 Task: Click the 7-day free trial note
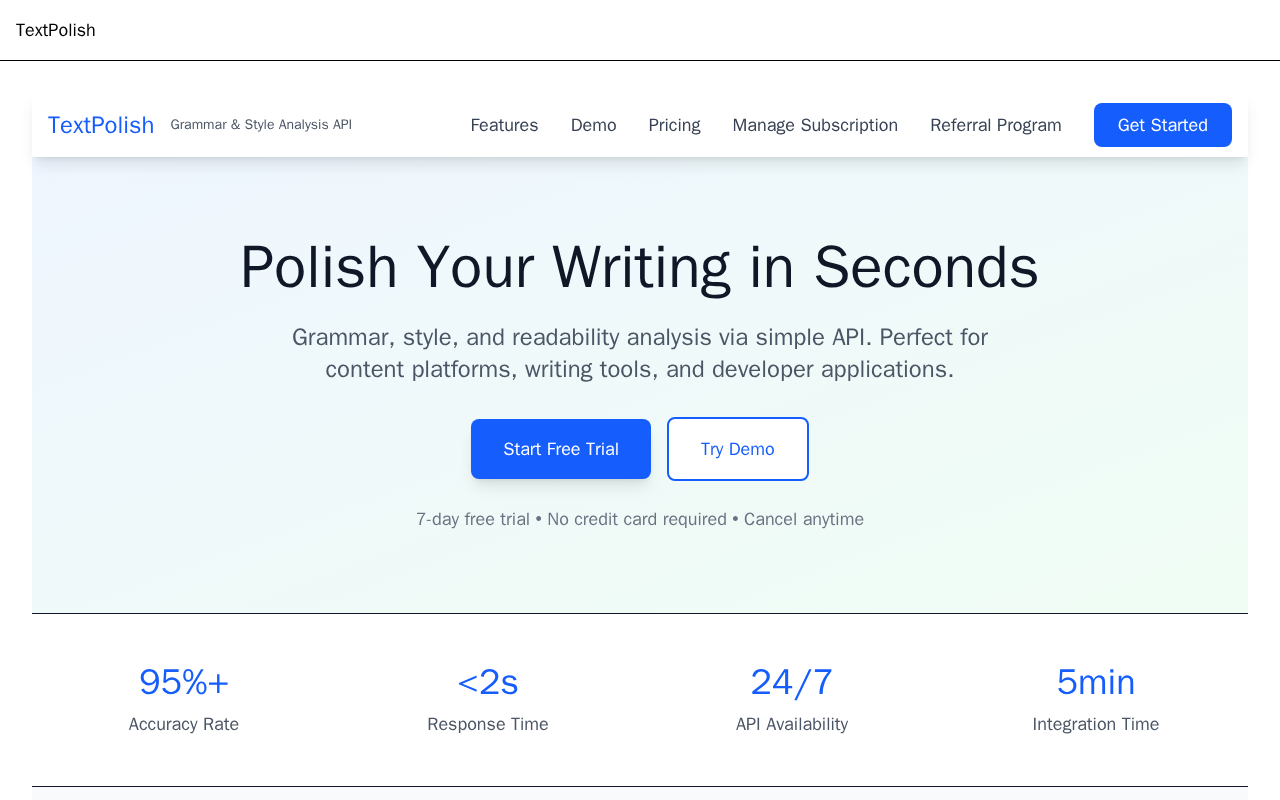pos(640,519)
